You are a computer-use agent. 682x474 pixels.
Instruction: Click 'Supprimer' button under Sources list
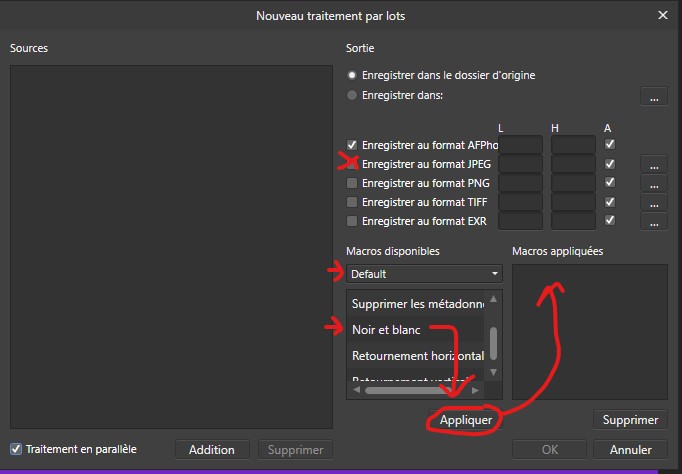[295, 450]
